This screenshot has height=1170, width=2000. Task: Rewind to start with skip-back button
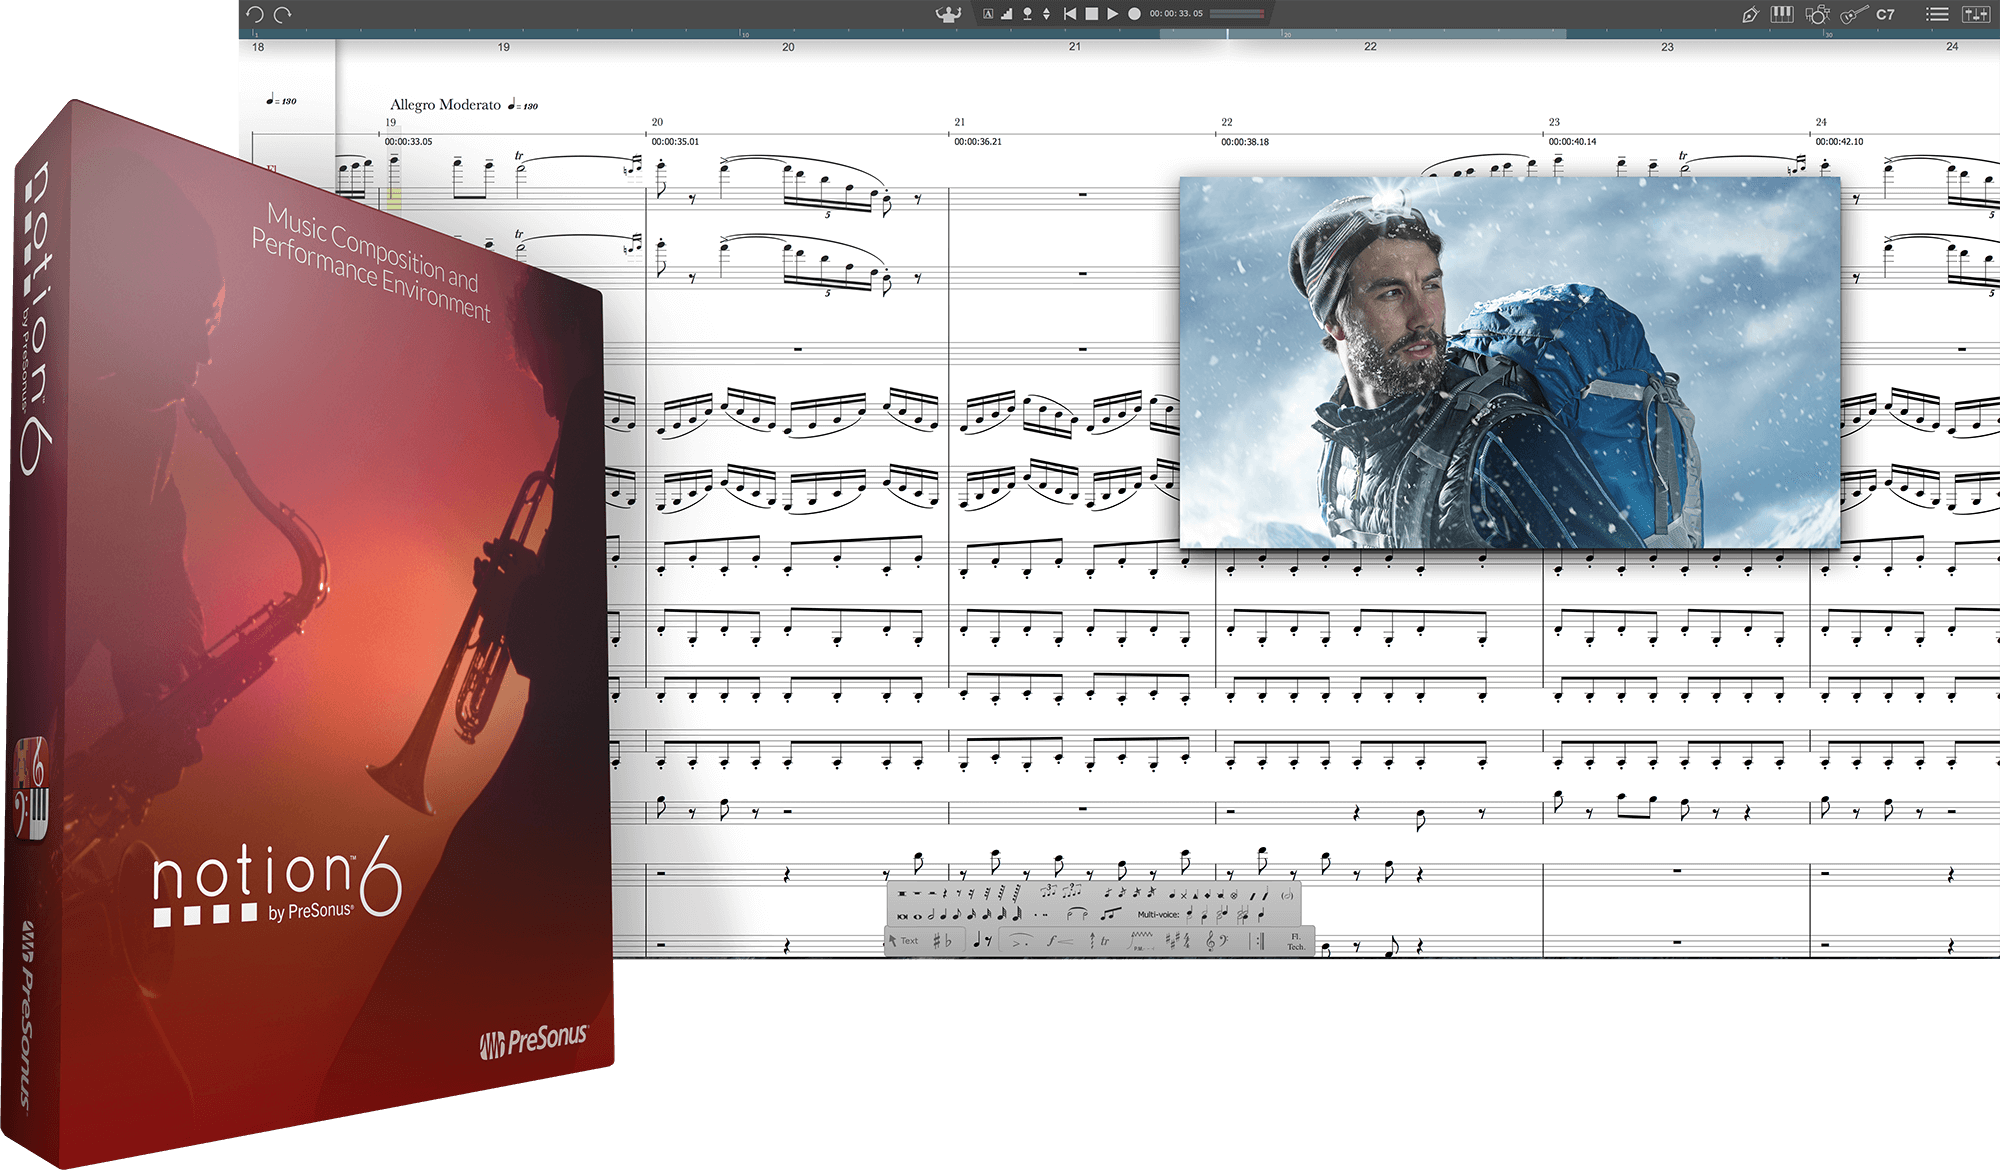tap(1070, 14)
